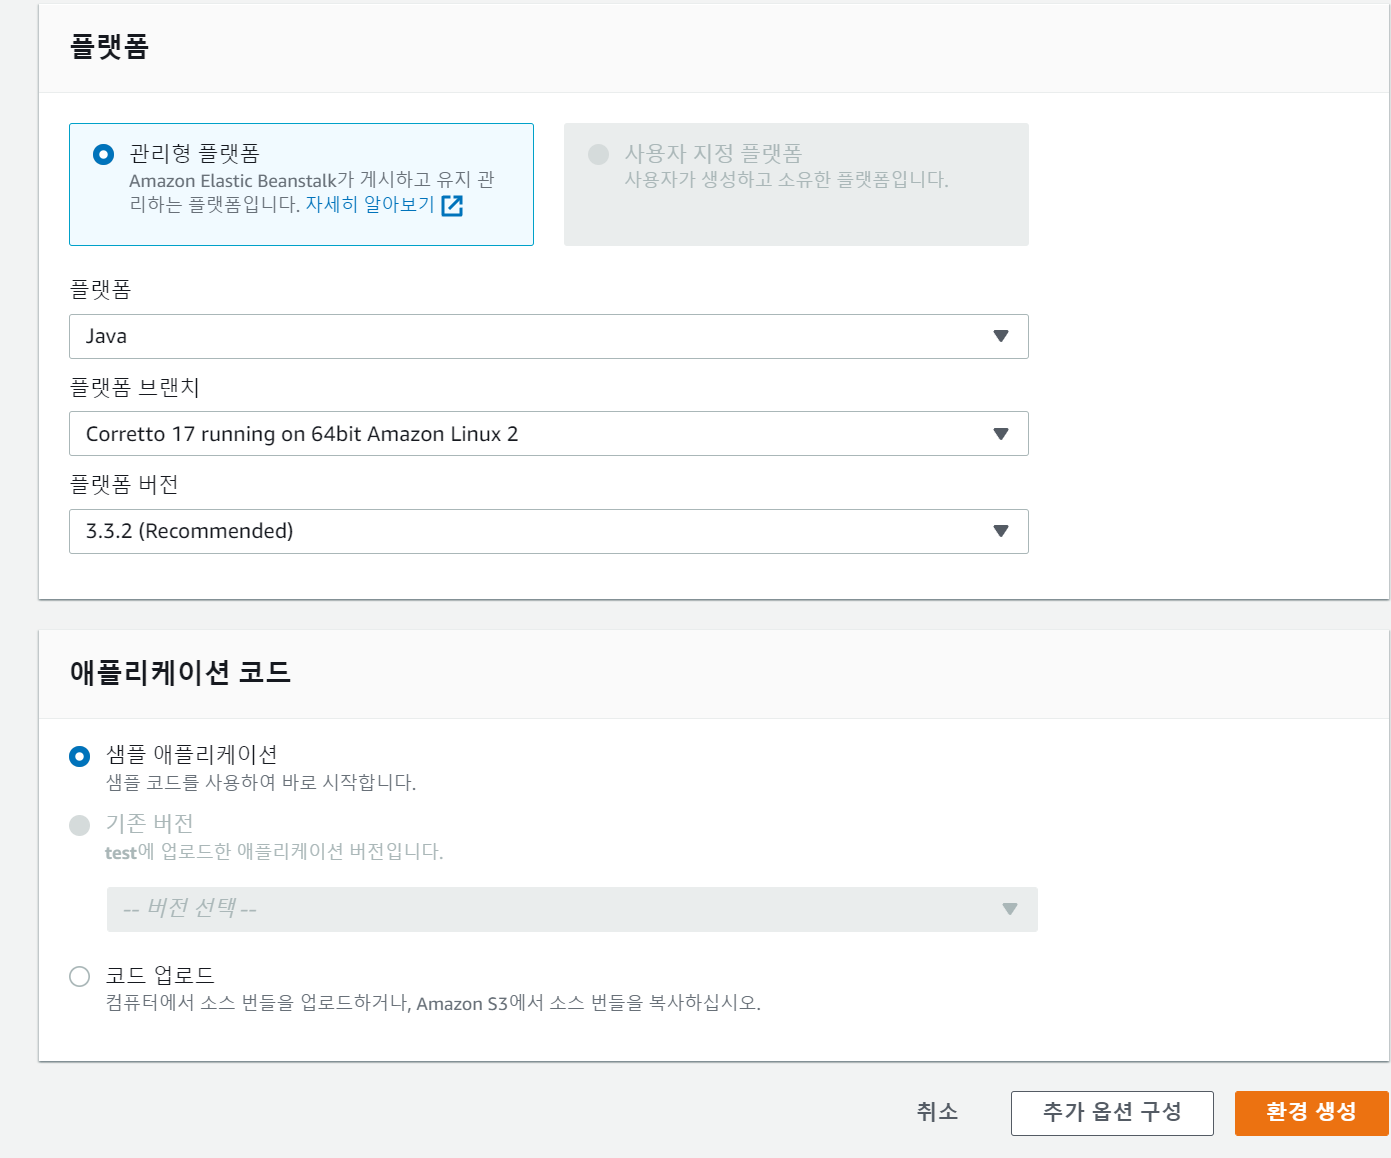Click the text 'test에 업로드한 애플리케이션 버전입니다.'
The width and height of the screenshot is (1391, 1158).
[274, 851]
